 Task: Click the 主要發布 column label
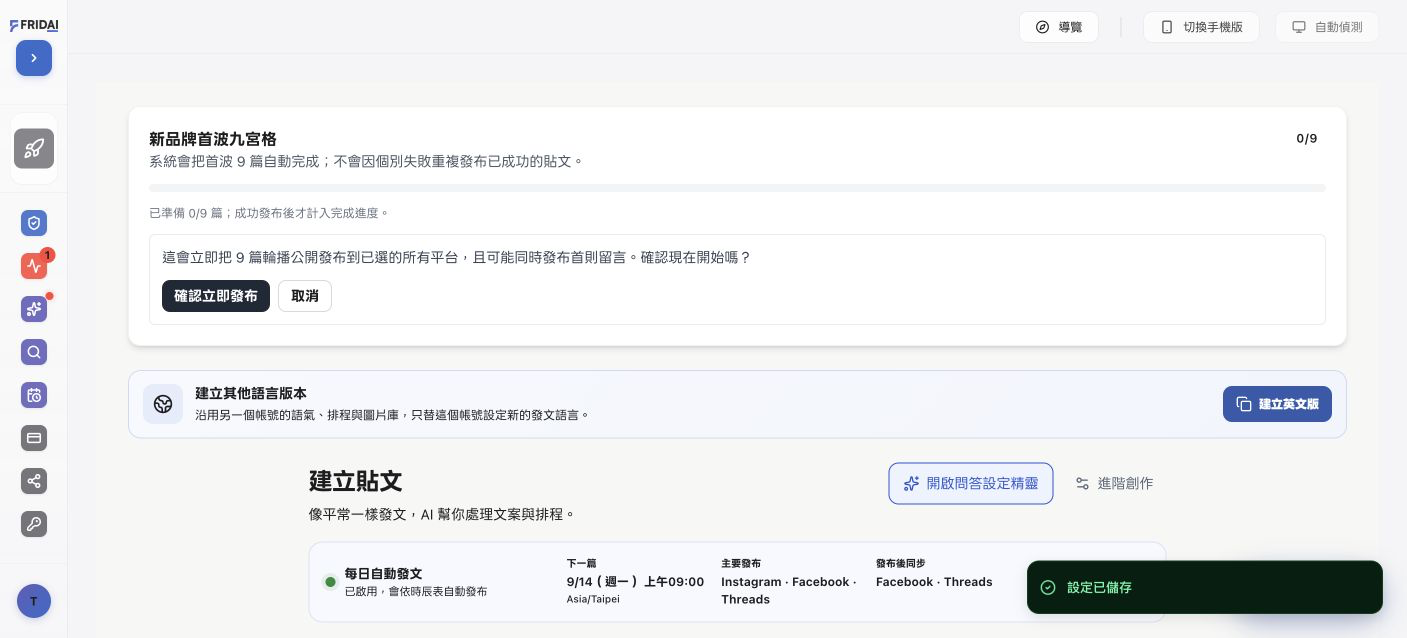741,564
